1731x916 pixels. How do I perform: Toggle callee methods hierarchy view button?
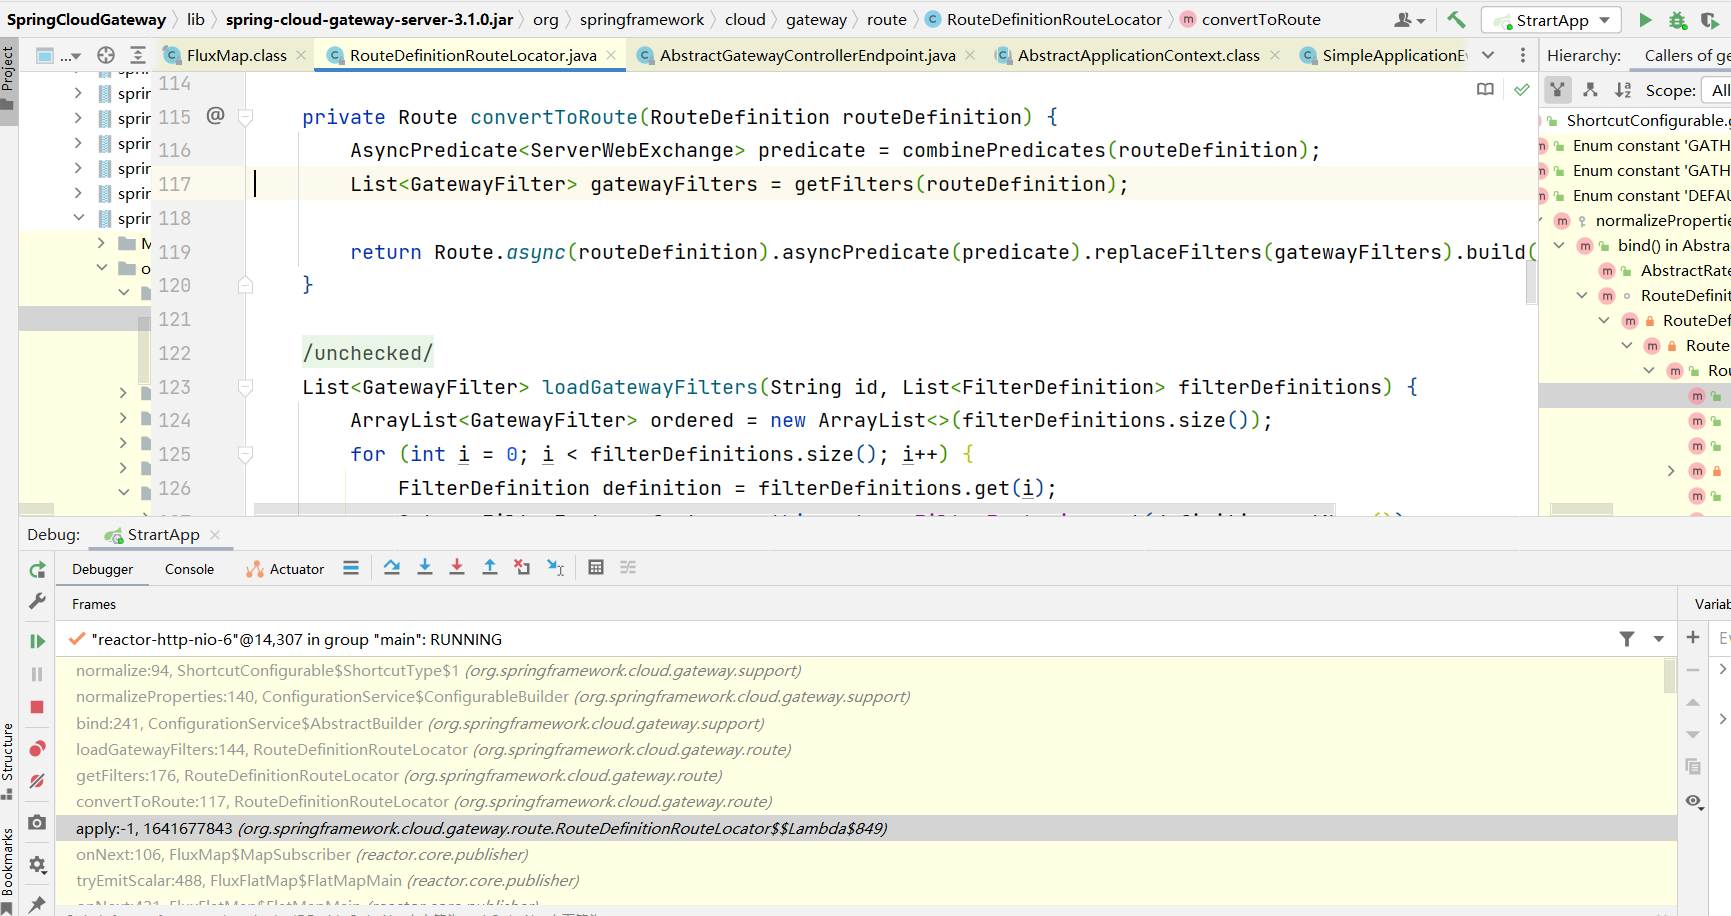(x=1591, y=90)
